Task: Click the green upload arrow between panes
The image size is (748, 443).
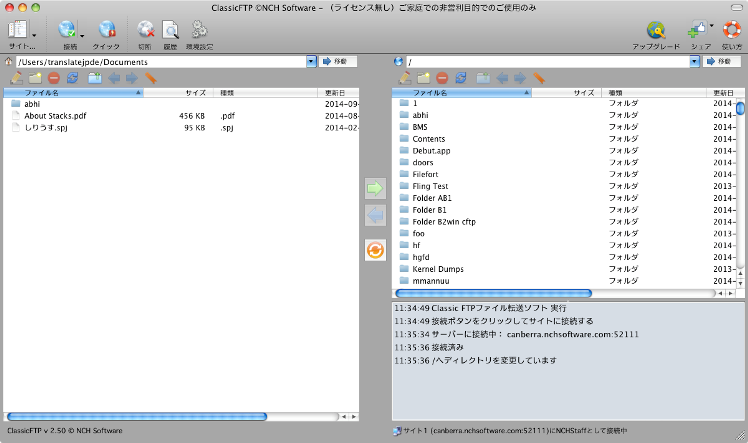Action: click(x=375, y=188)
